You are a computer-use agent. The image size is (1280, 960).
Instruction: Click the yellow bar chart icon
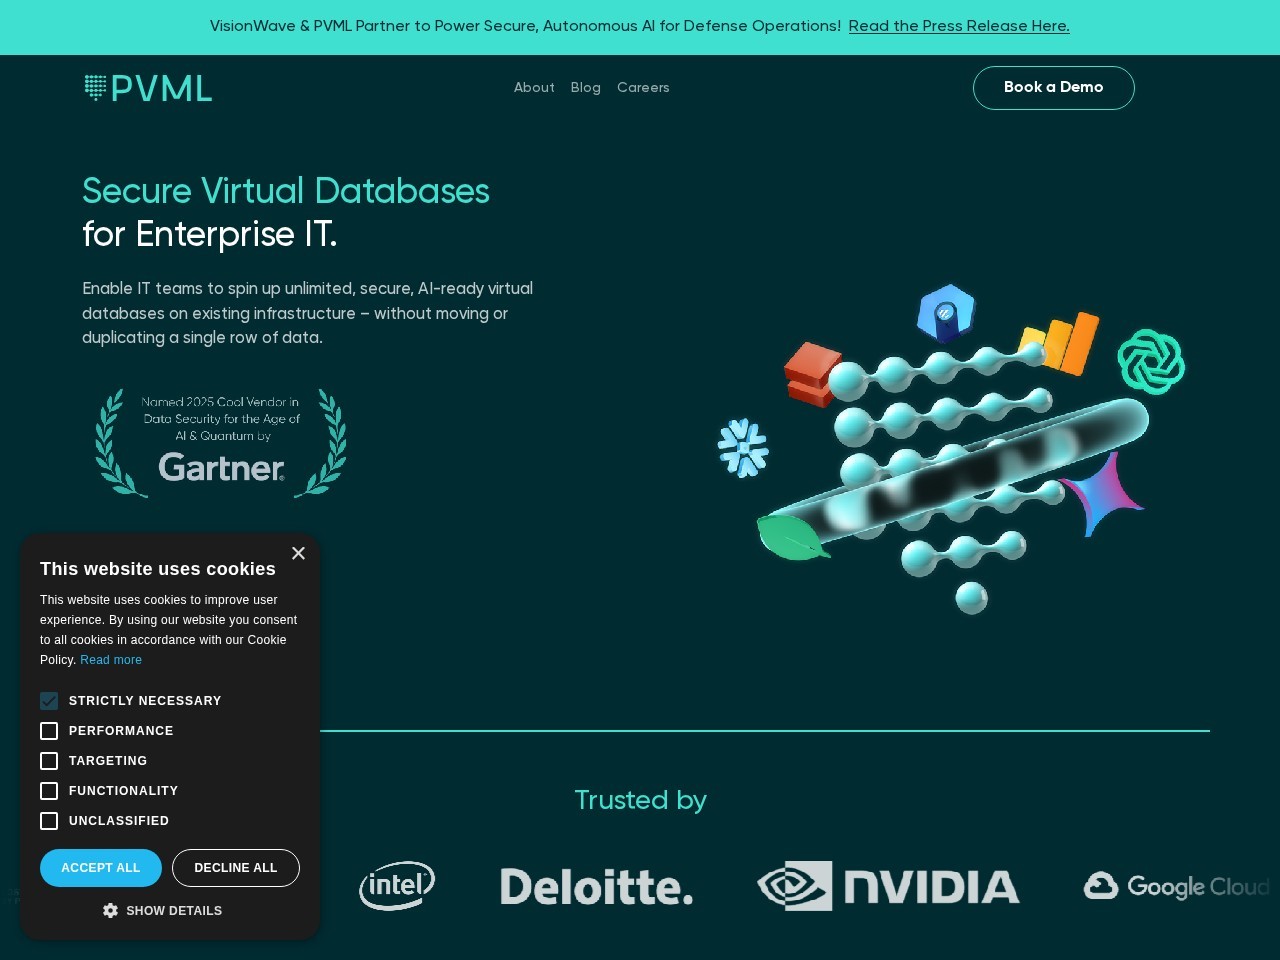pyautogui.click(x=1059, y=344)
